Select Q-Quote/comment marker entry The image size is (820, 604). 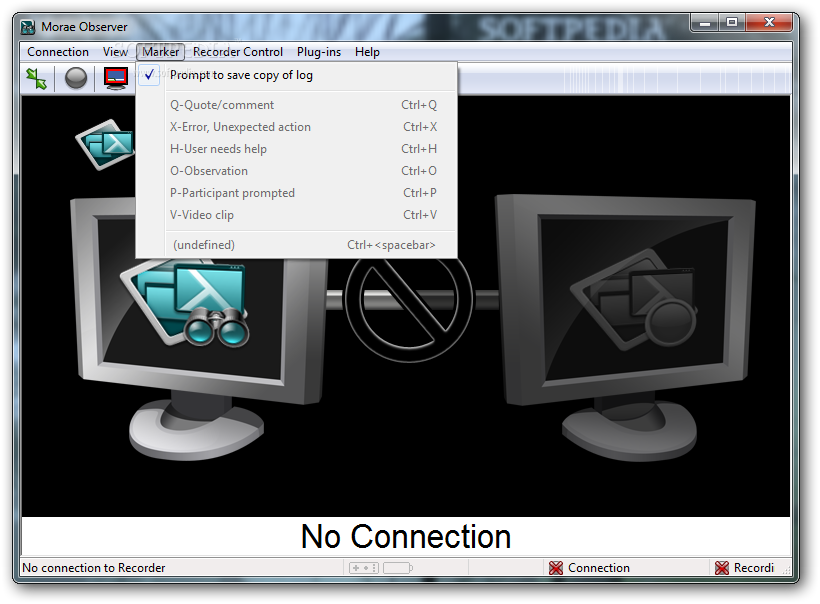pyautogui.click(x=296, y=105)
